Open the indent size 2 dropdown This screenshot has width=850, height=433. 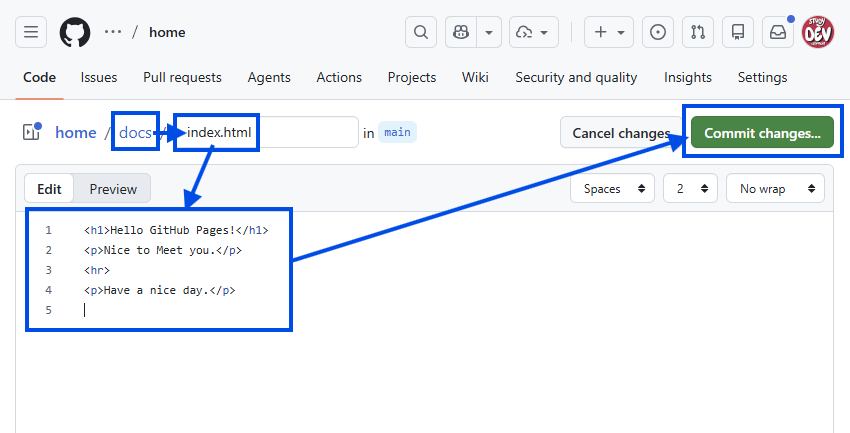tap(690, 189)
